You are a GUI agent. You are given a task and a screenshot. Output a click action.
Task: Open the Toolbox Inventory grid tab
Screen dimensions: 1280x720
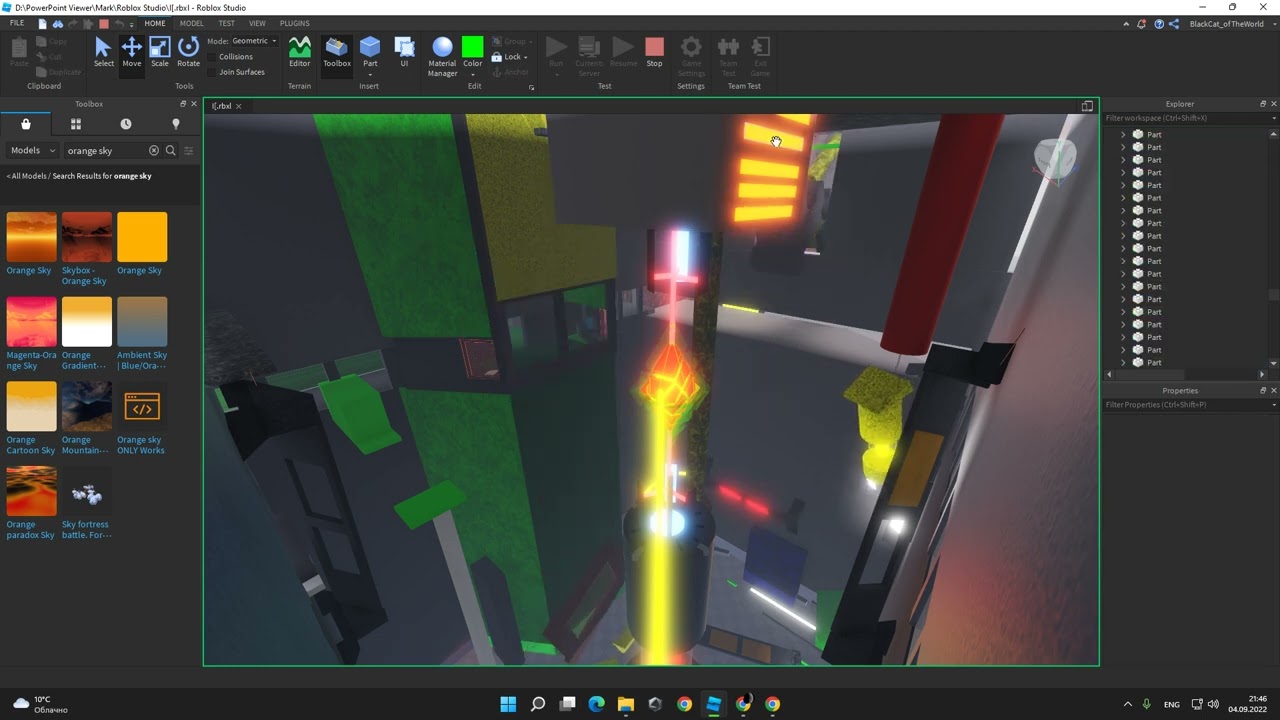tap(75, 124)
